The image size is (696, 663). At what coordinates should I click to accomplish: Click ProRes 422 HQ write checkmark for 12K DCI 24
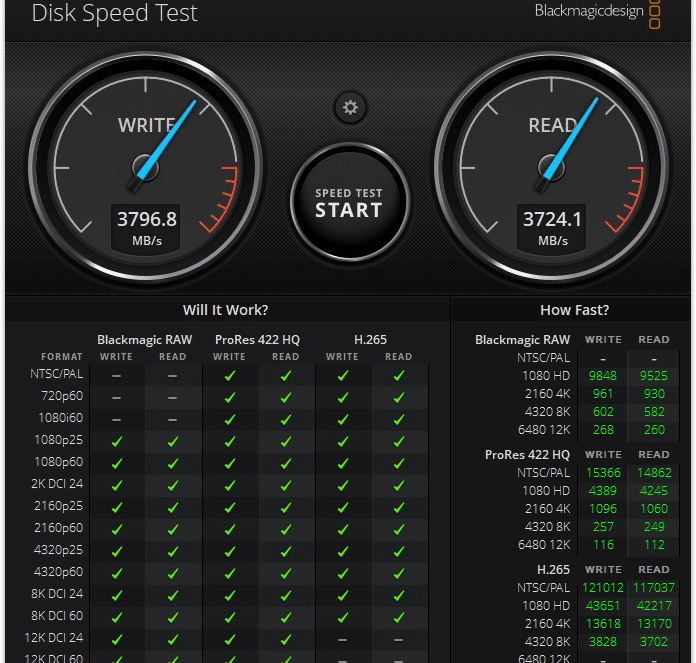229,639
